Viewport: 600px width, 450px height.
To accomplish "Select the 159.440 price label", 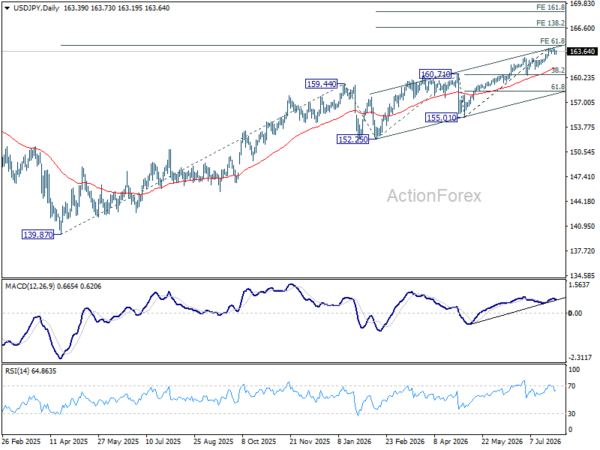I will point(321,84).
